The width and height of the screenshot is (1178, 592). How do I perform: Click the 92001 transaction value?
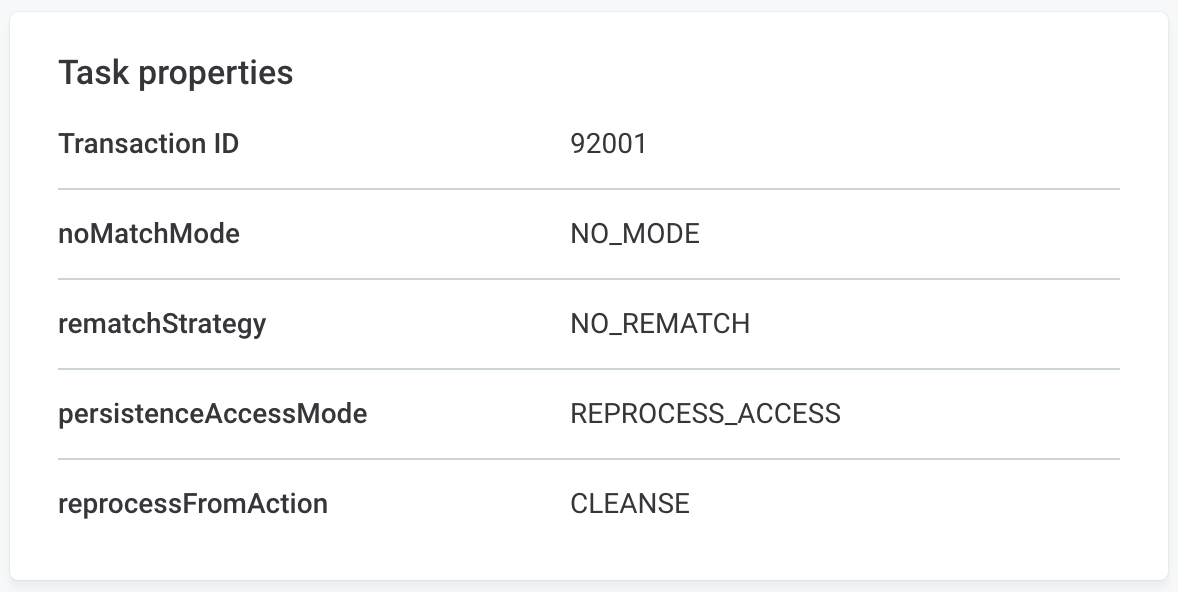tap(609, 143)
